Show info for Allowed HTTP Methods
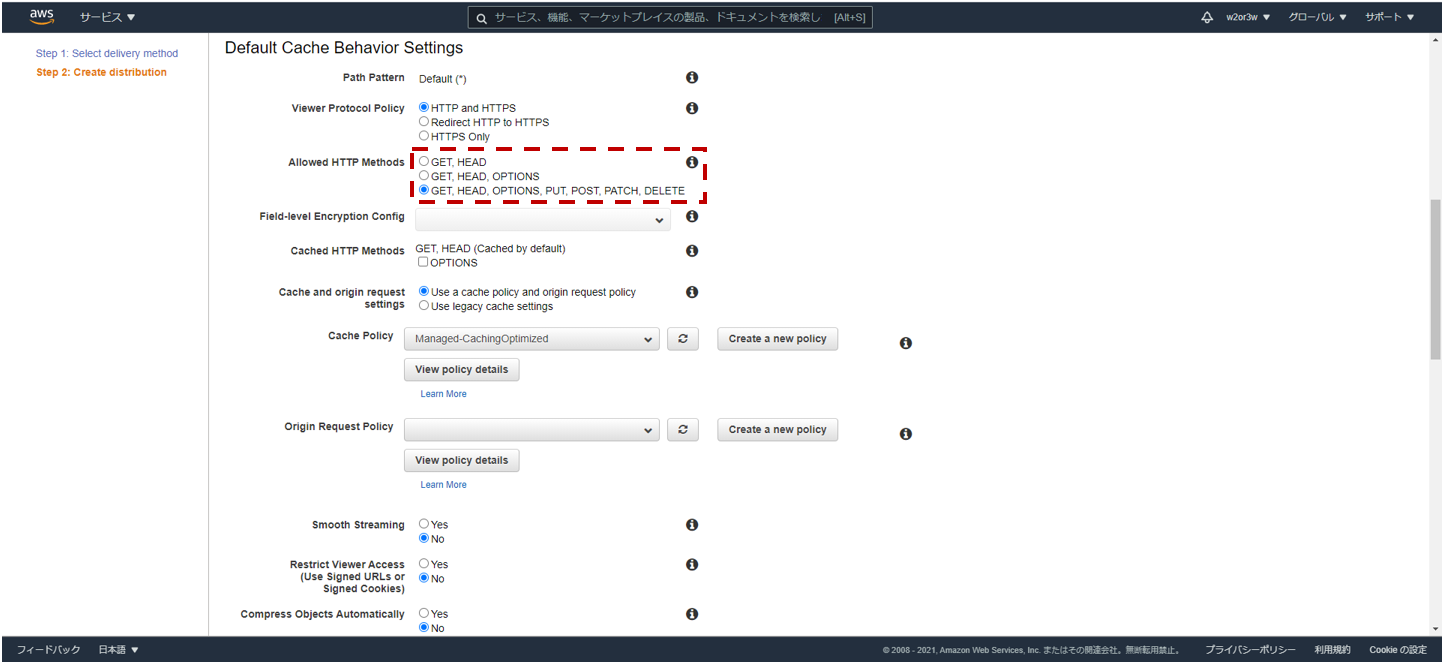Image resolution: width=1443 pixels, height=663 pixels. click(691, 162)
